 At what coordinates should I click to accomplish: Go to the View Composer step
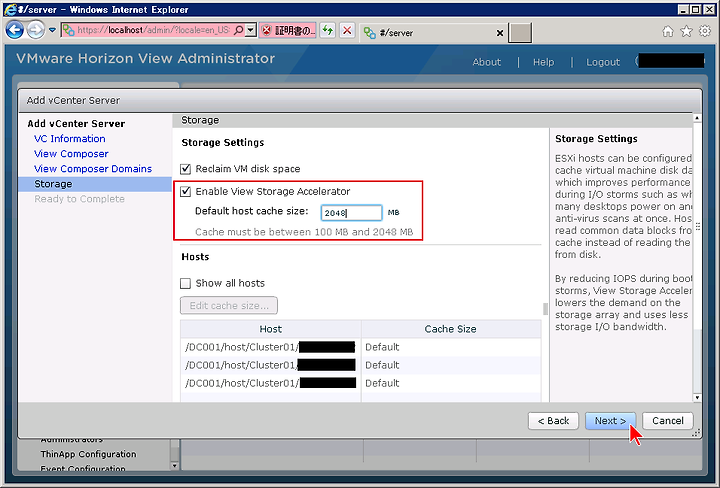[x=71, y=154]
